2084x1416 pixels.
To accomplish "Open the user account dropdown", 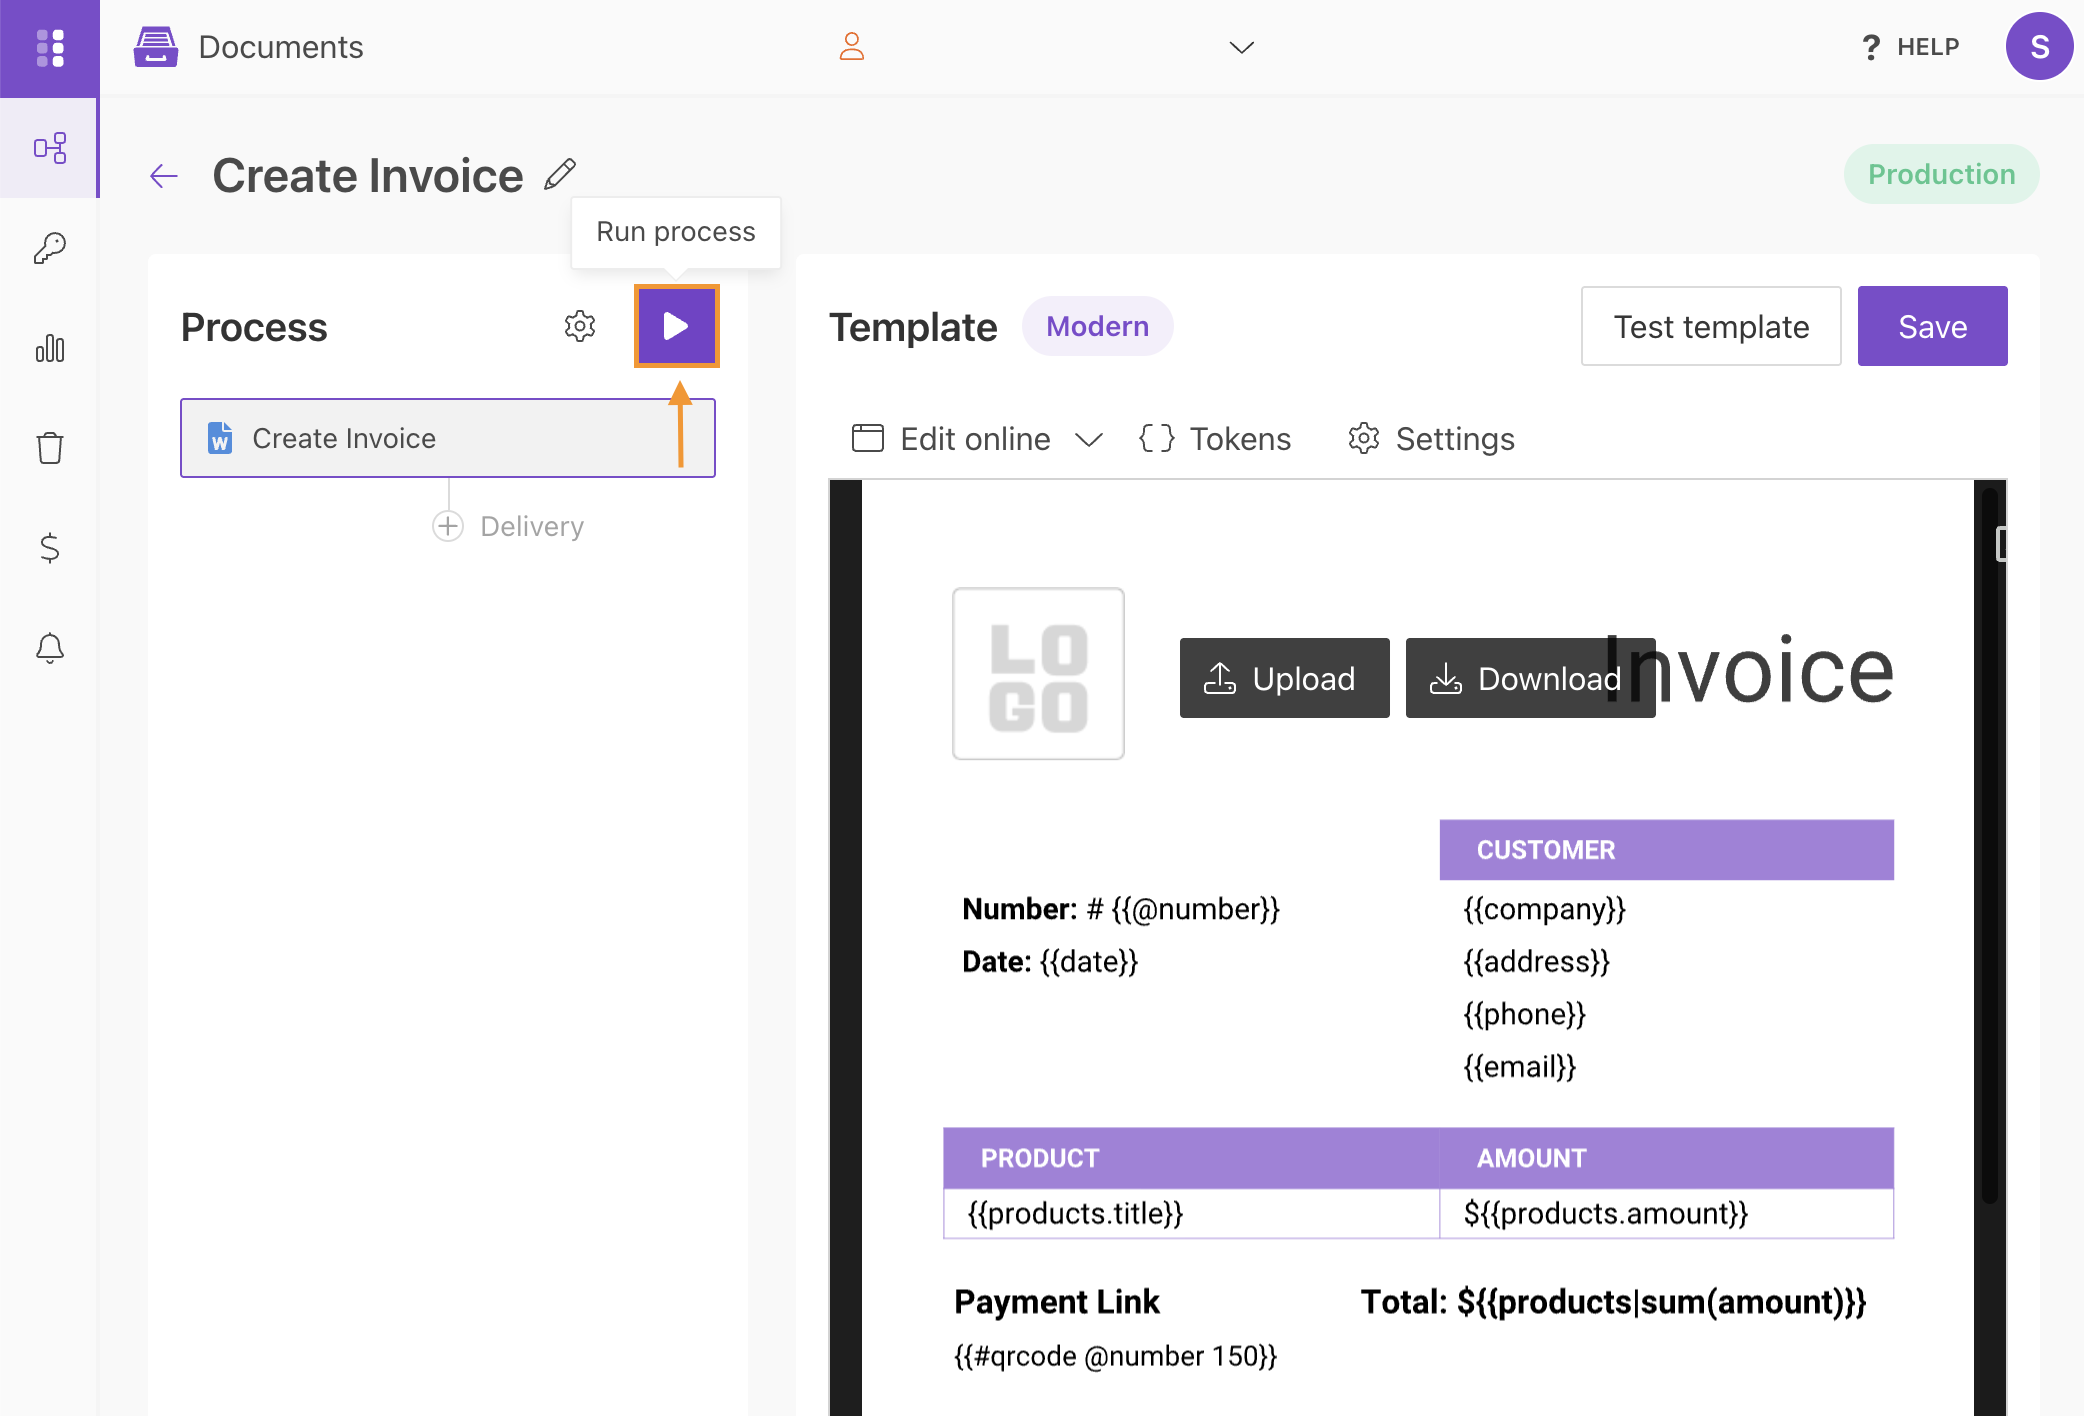I will pyautogui.click(x=1240, y=47).
